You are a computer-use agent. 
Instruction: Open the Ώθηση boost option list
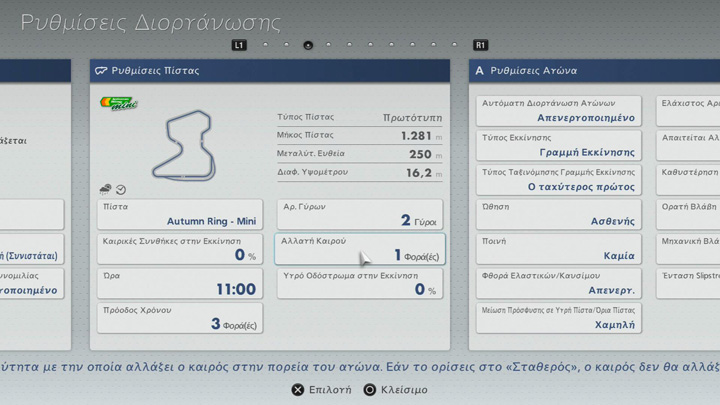[558, 214]
